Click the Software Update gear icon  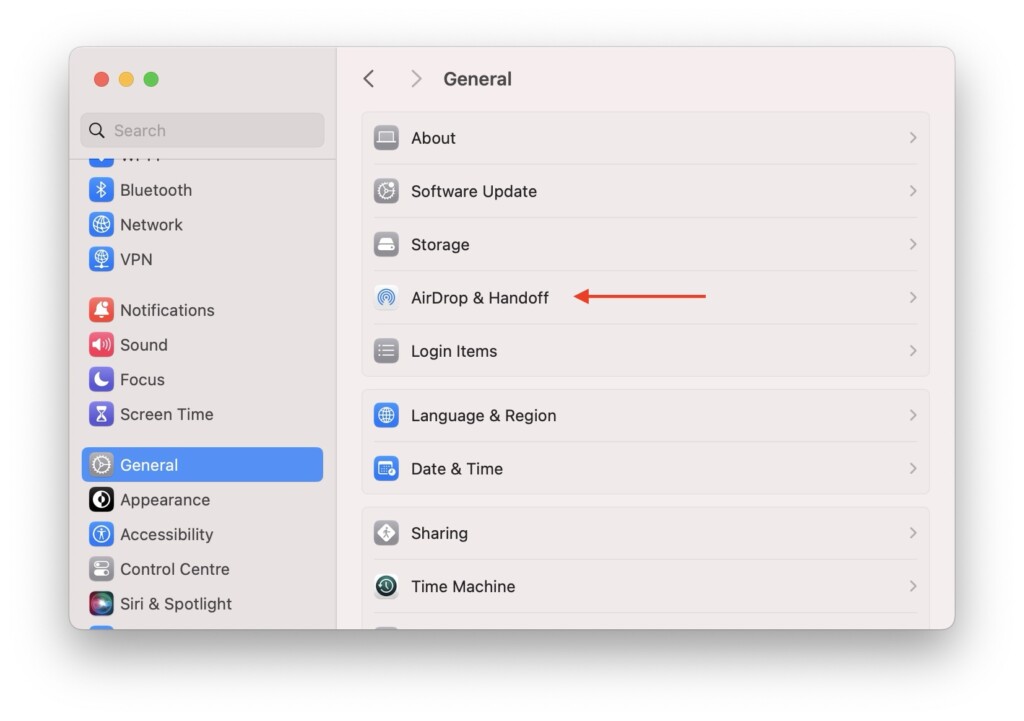pyautogui.click(x=386, y=191)
